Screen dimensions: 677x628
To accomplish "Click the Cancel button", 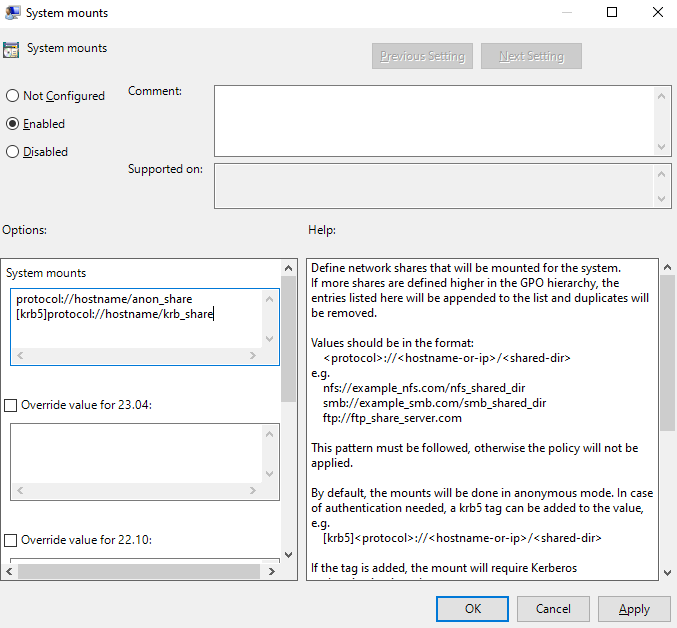I will pos(553,609).
